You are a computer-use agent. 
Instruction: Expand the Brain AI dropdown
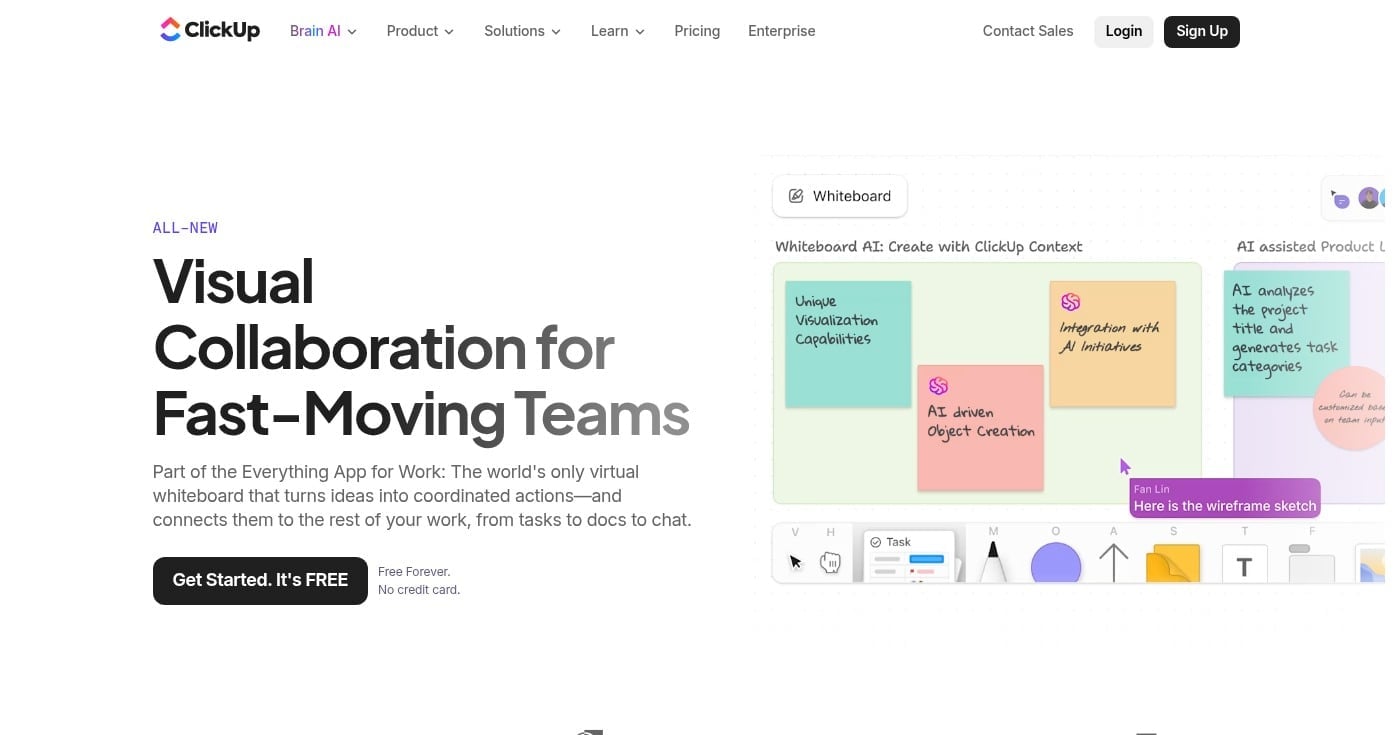(x=323, y=31)
